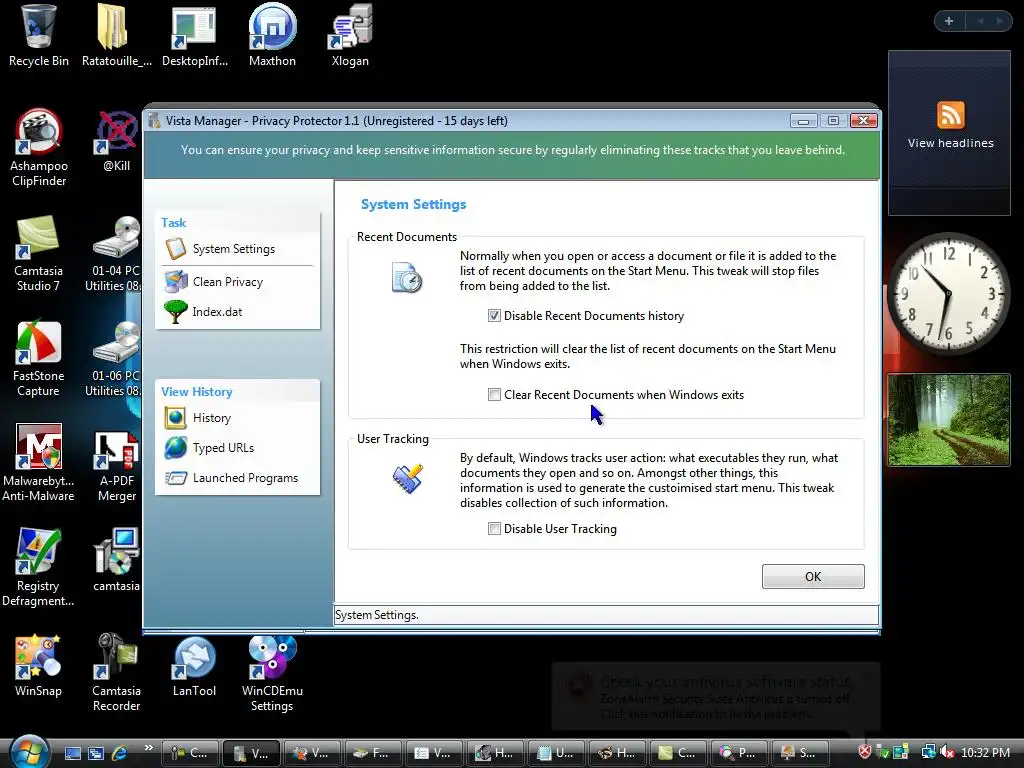Select LanTool desktop icon
This screenshot has width=1024, height=768.
pos(195,666)
